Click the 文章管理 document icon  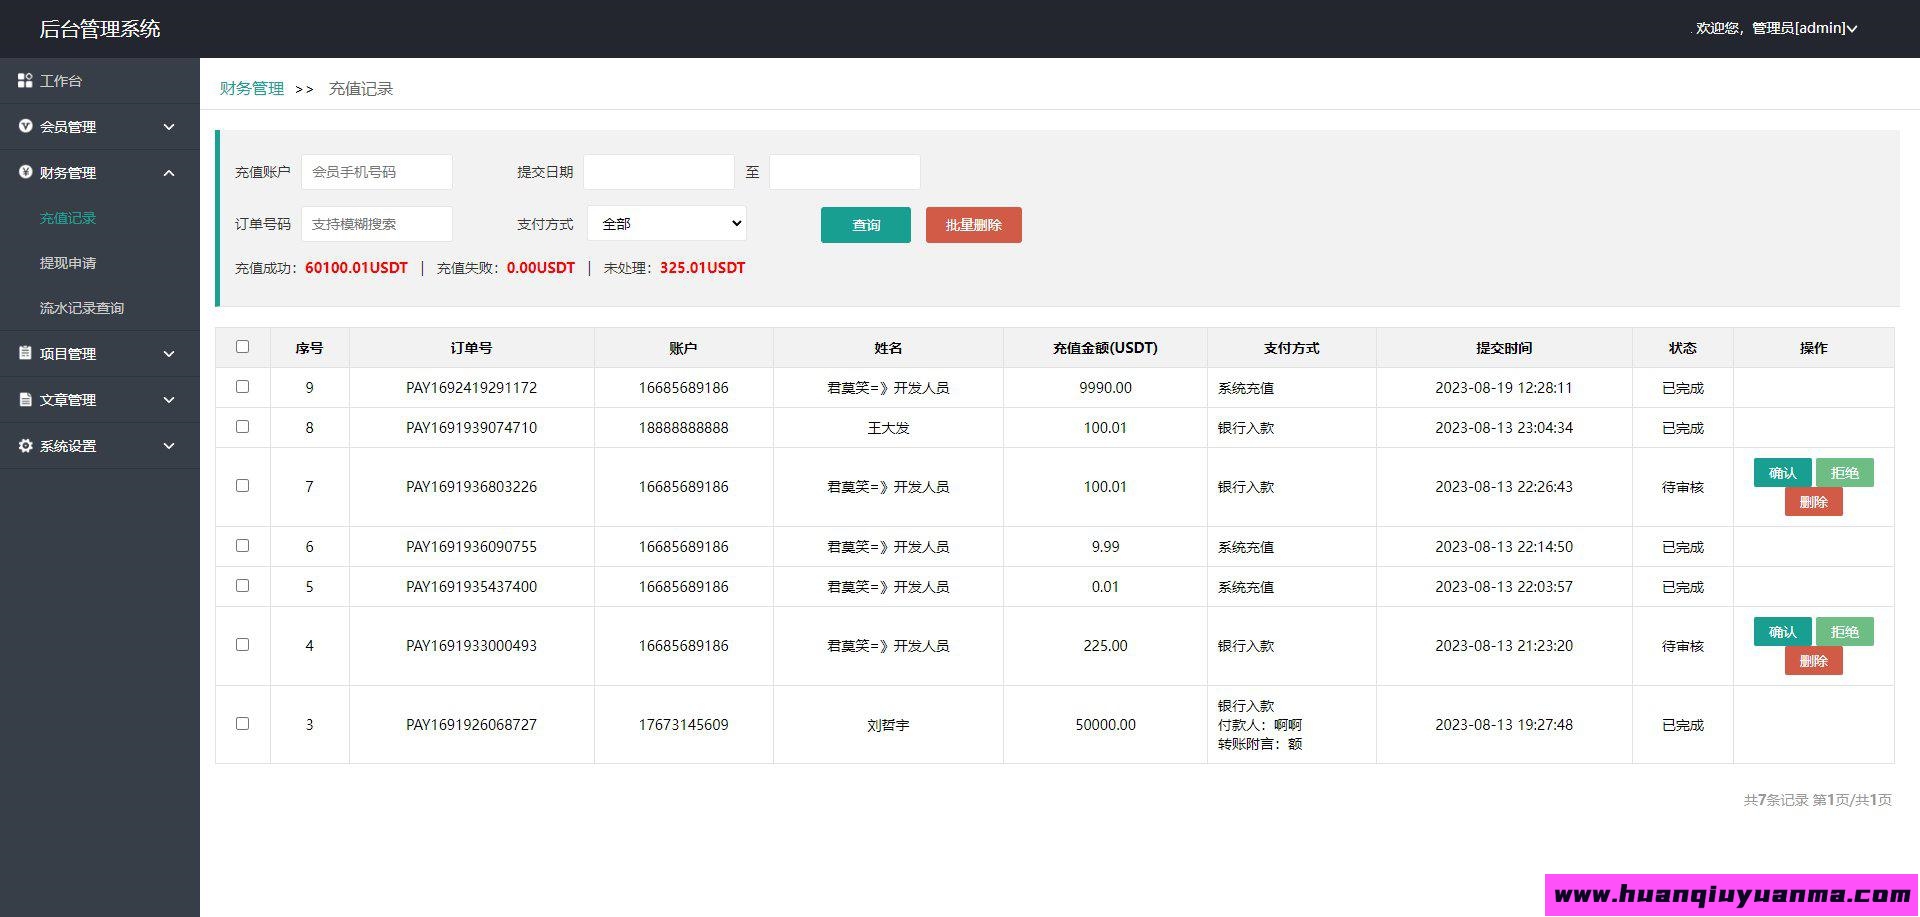[x=25, y=399]
